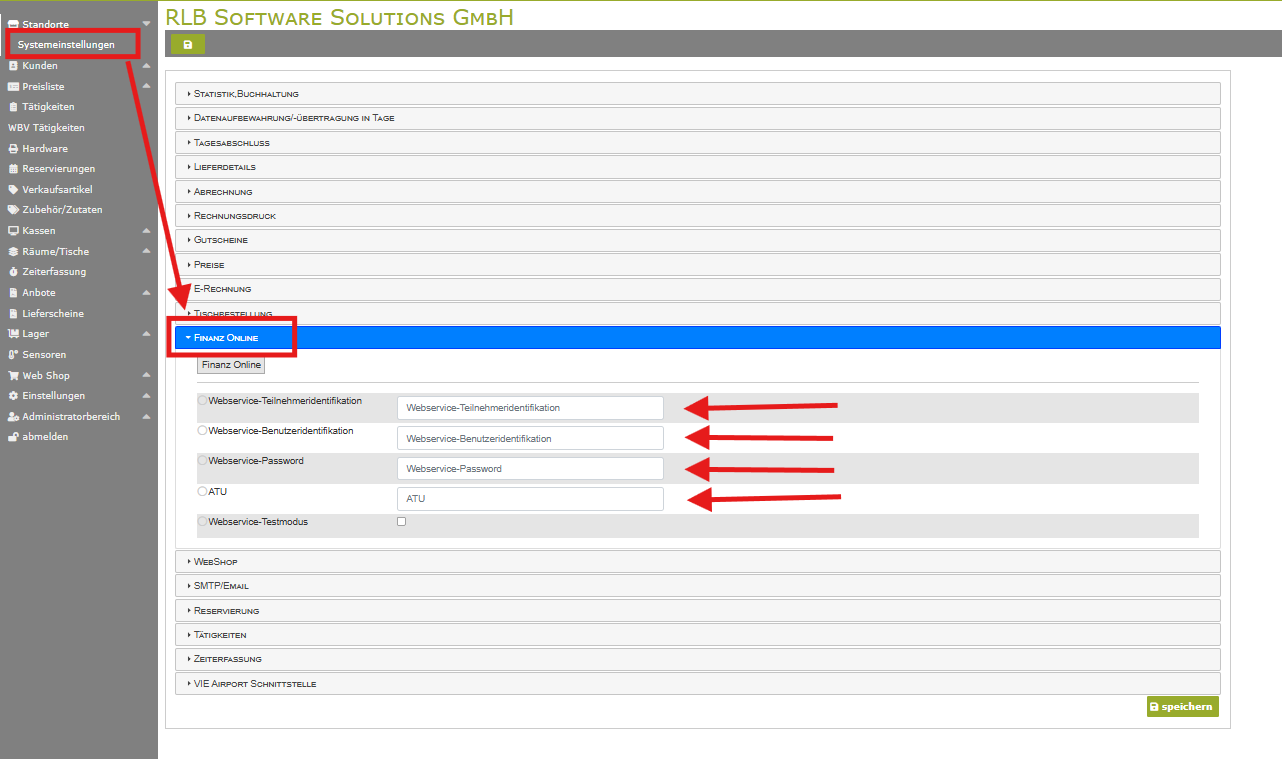The height and width of the screenshot is (759, 1282).
Task: Click the tag icon beside Verkaufsartikel
Action: tap(13, 190)
